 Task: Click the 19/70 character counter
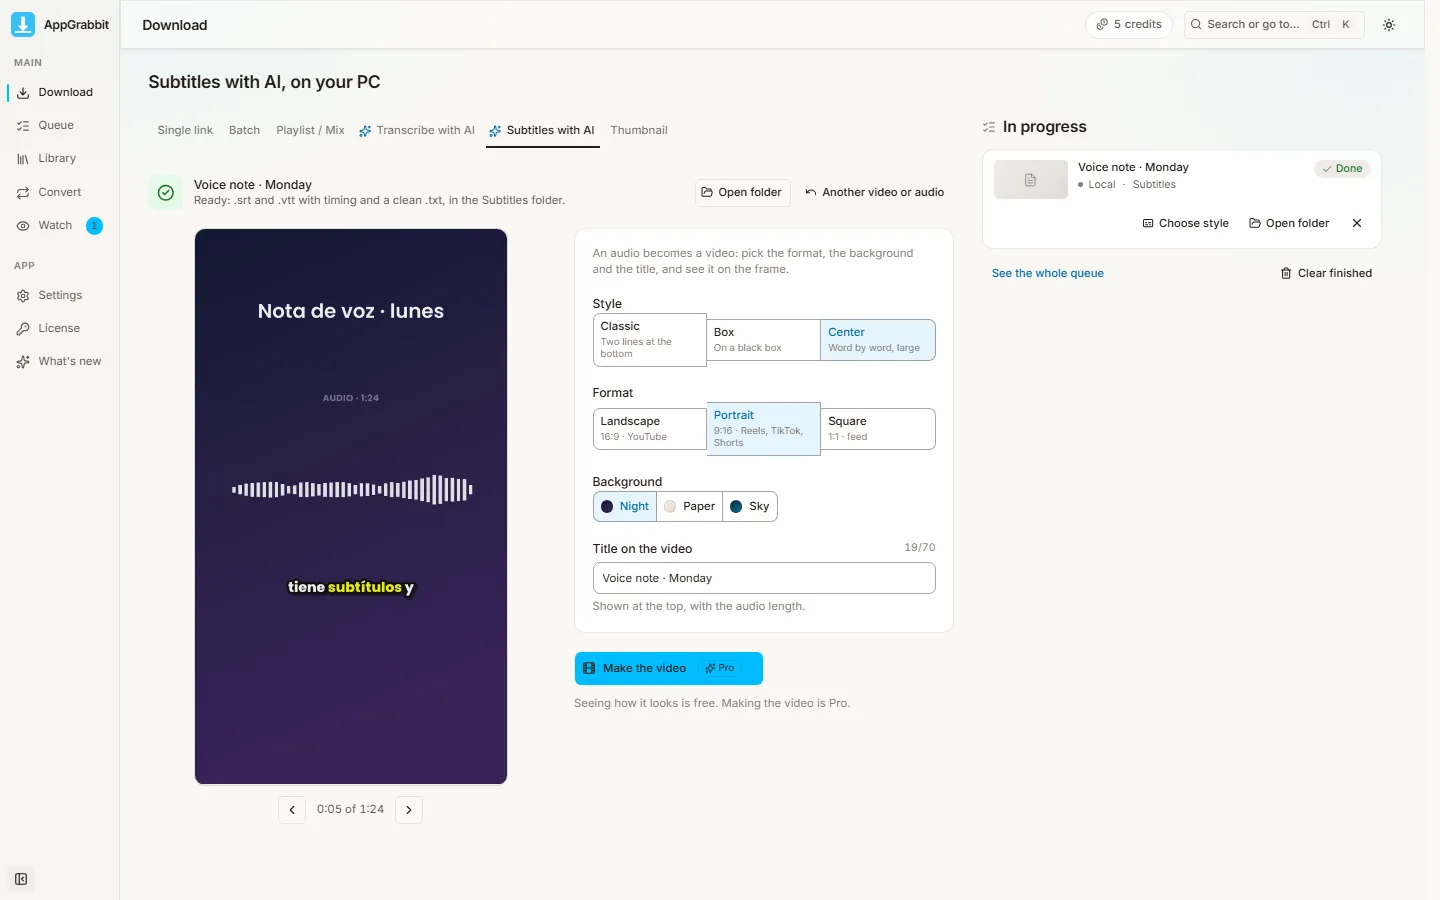920,547
